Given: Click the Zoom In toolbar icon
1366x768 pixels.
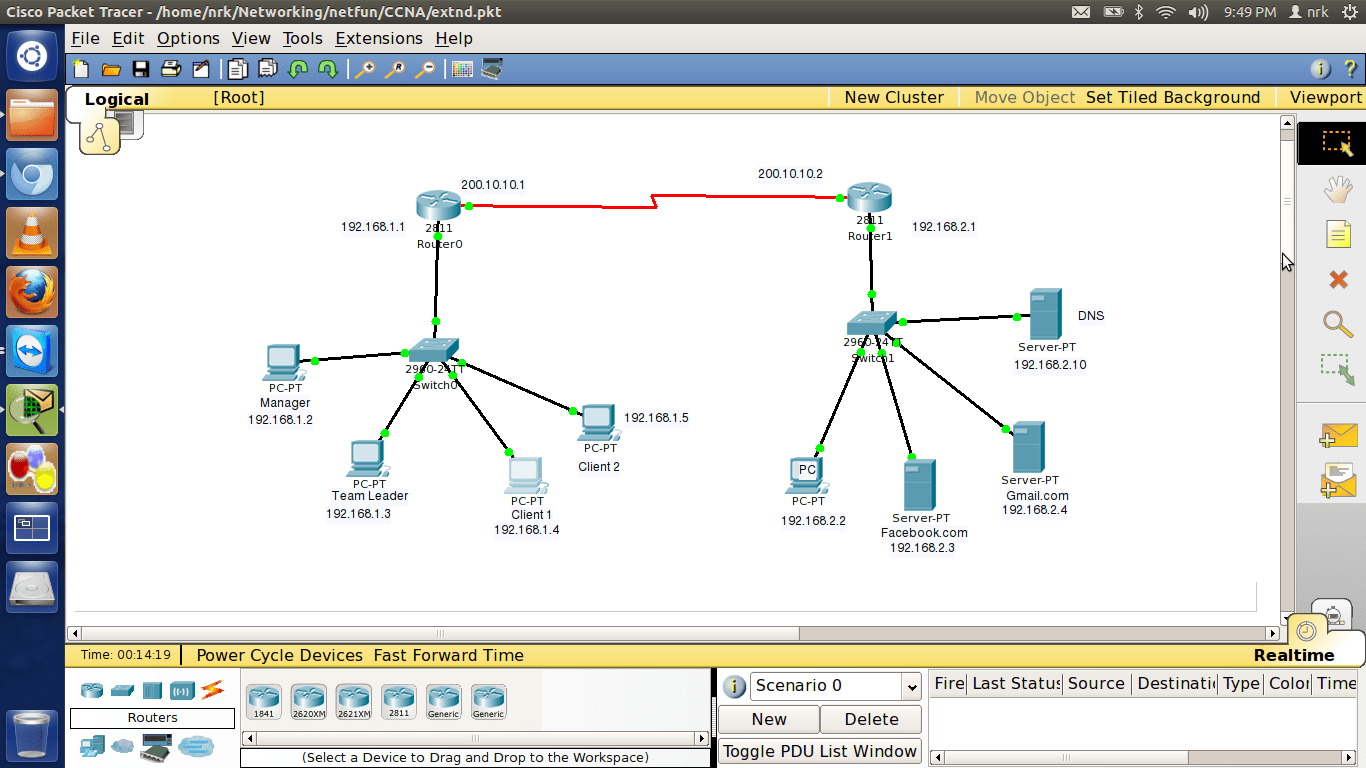Looking at the screenshot, I should (x=365, y=69).
